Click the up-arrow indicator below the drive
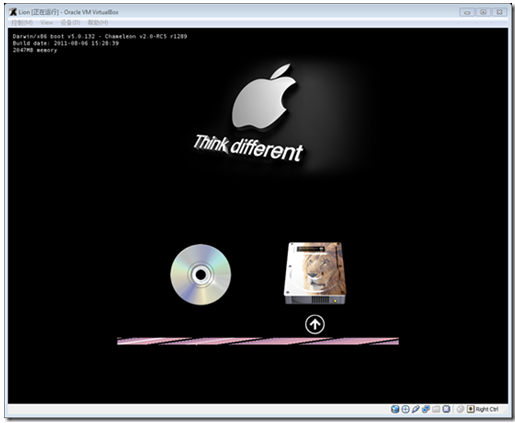515x423 pixels. point(315,324)
